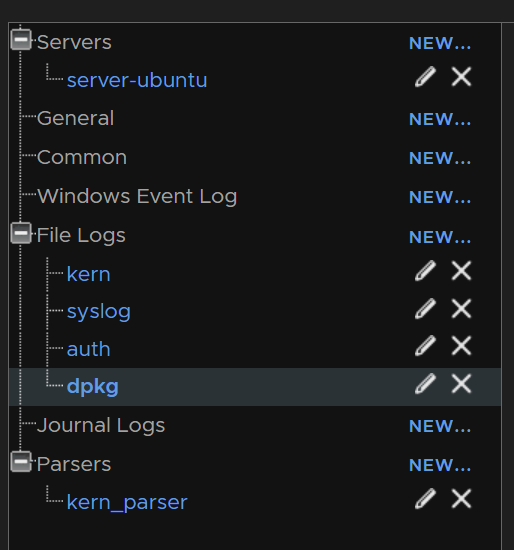
Task: Collapse the File Logs node
Action: click(21, 233)
